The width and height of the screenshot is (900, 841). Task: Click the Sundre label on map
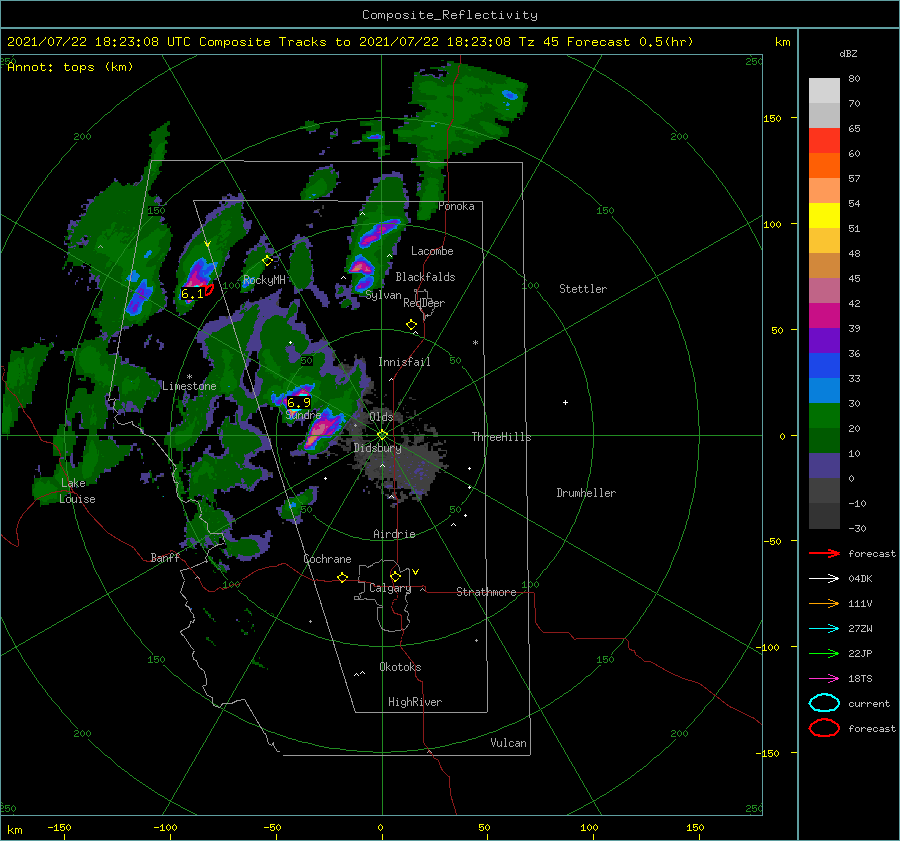point(304,414)
